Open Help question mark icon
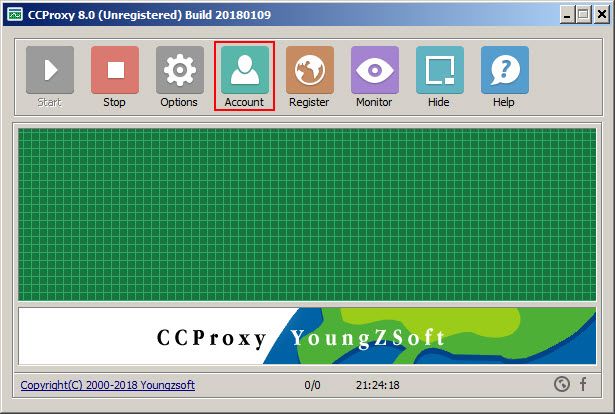615x414 pixels. point(504,76)
